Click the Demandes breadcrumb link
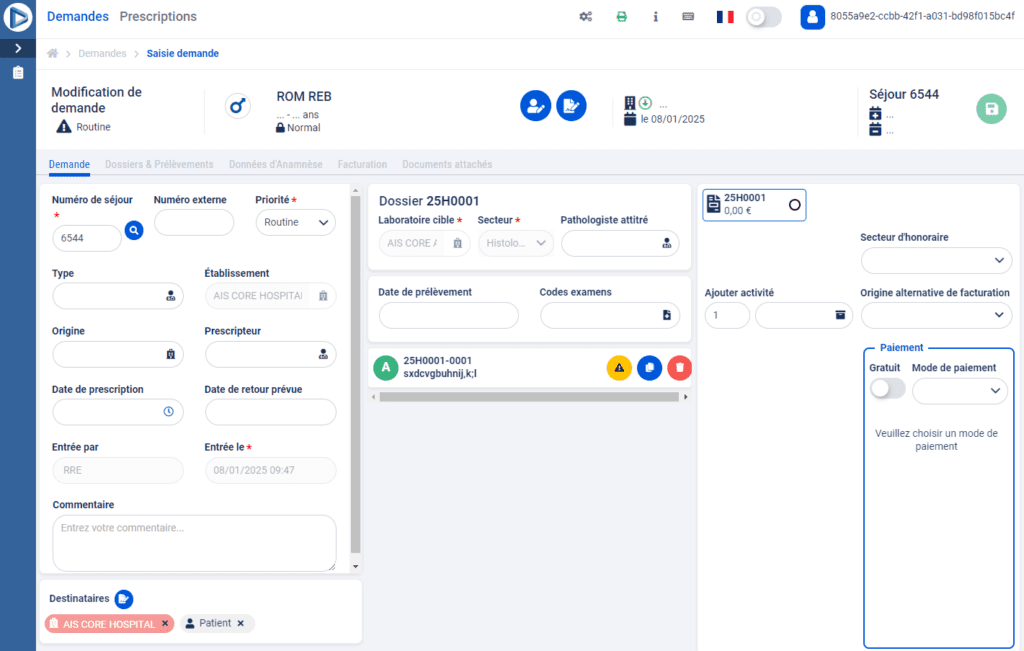Image resolution: width=1024 pixels, height=651 pixels. click(102, 53)
